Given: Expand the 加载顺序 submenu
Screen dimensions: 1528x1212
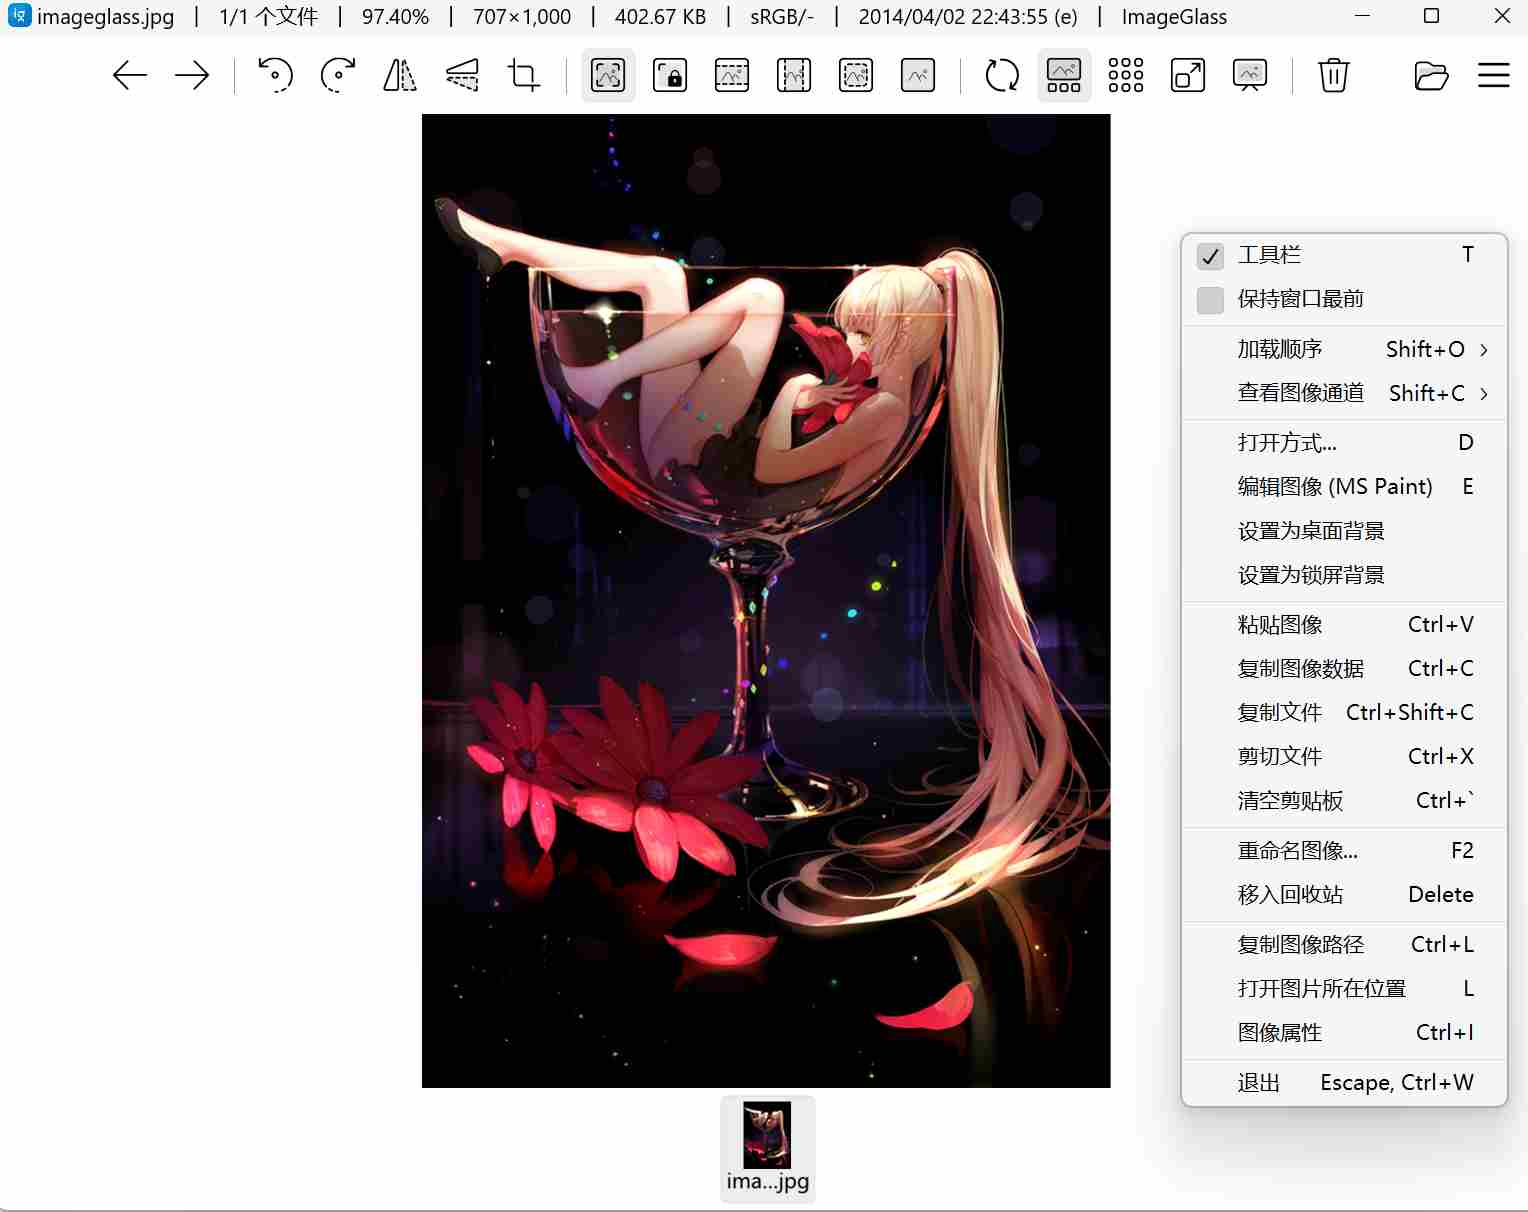Looking at the screenshot, I should point(1344,349).
